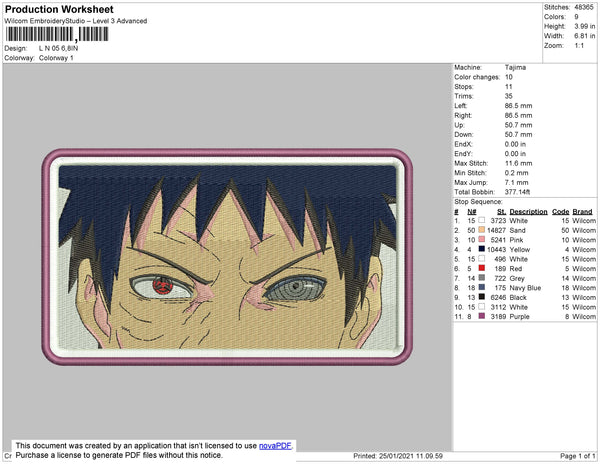
Task: Select the Navy Blue color swatch
Action: [x=481, y=287]
